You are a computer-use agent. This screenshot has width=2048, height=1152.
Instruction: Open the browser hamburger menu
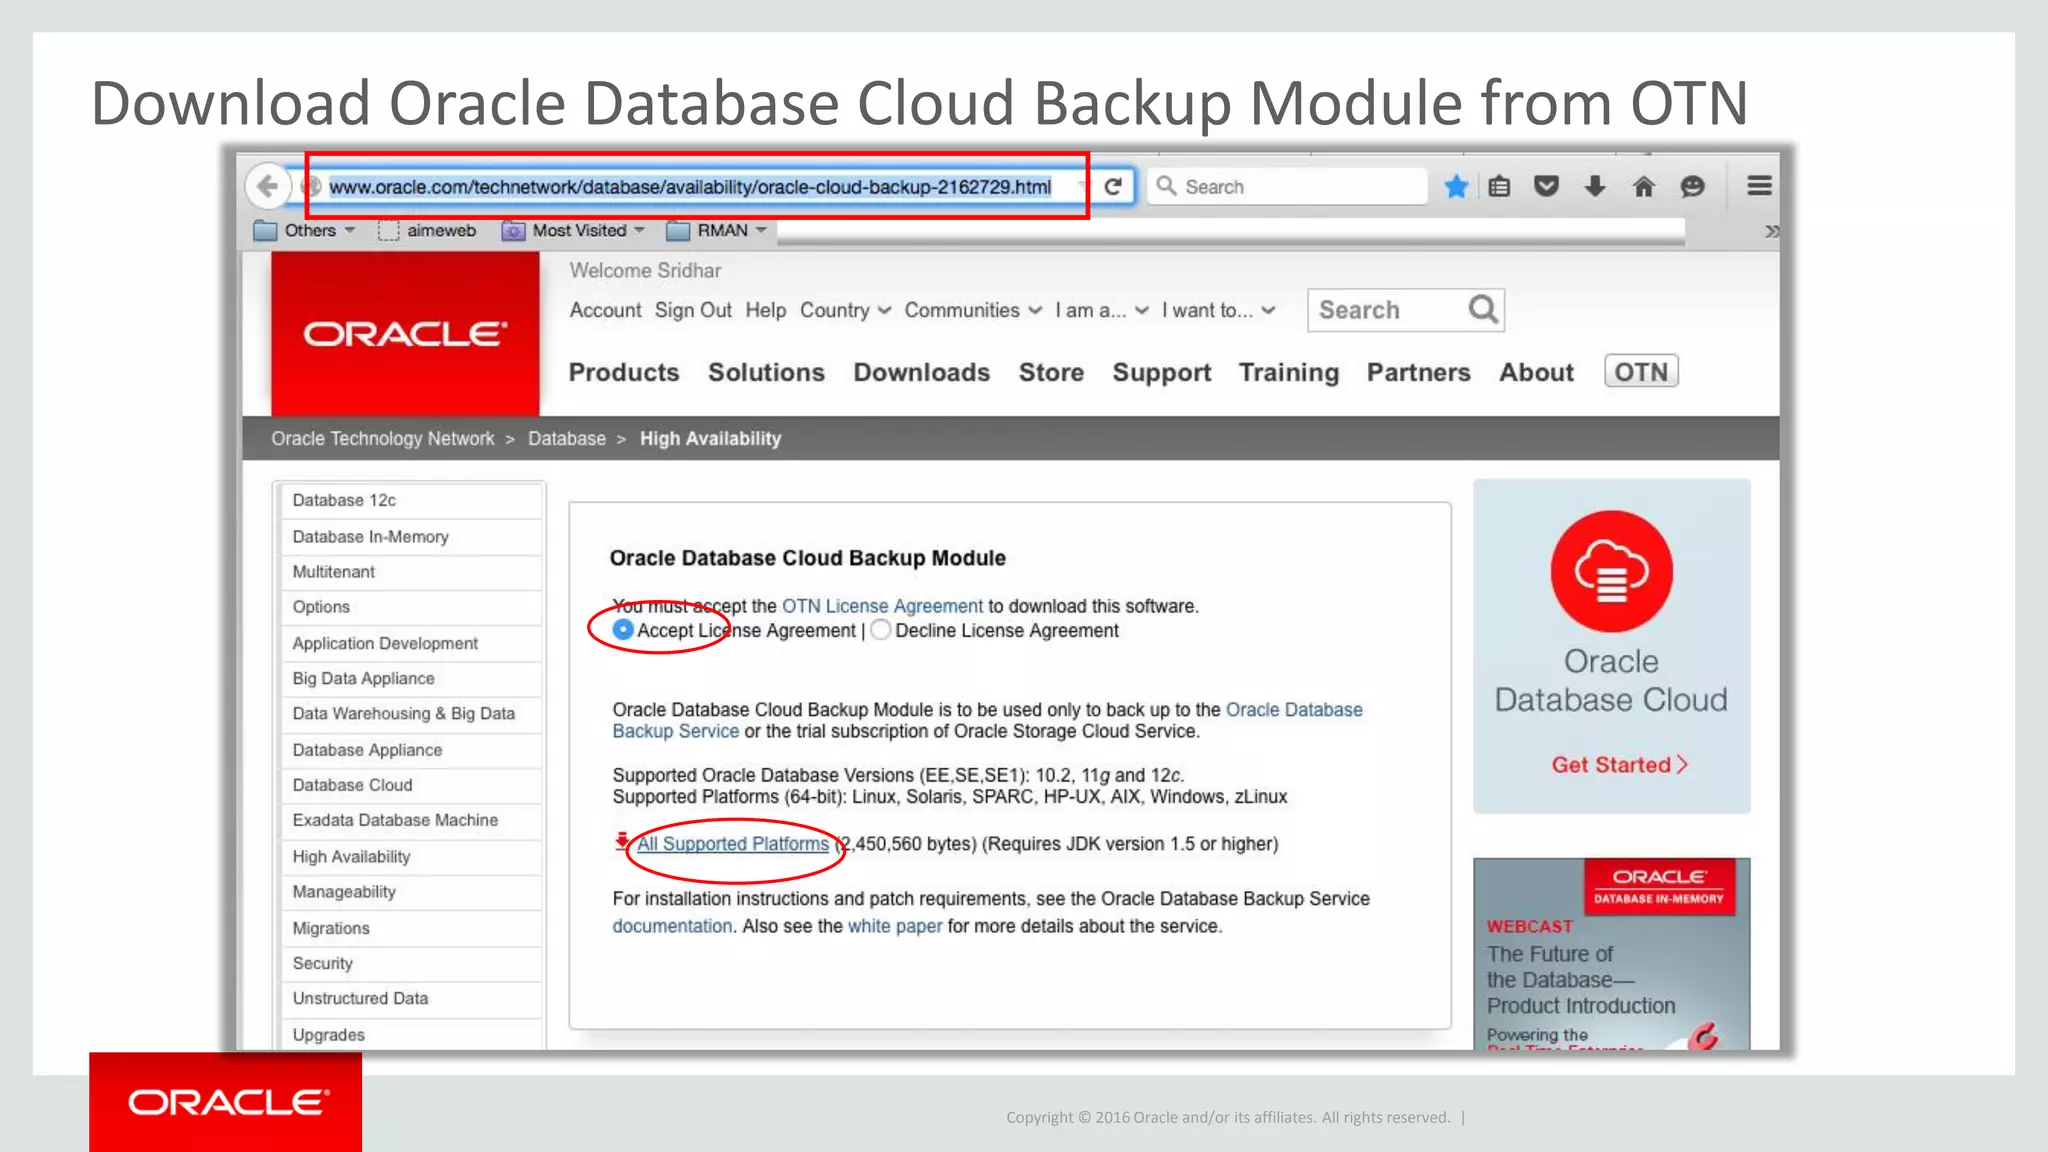1759,186
